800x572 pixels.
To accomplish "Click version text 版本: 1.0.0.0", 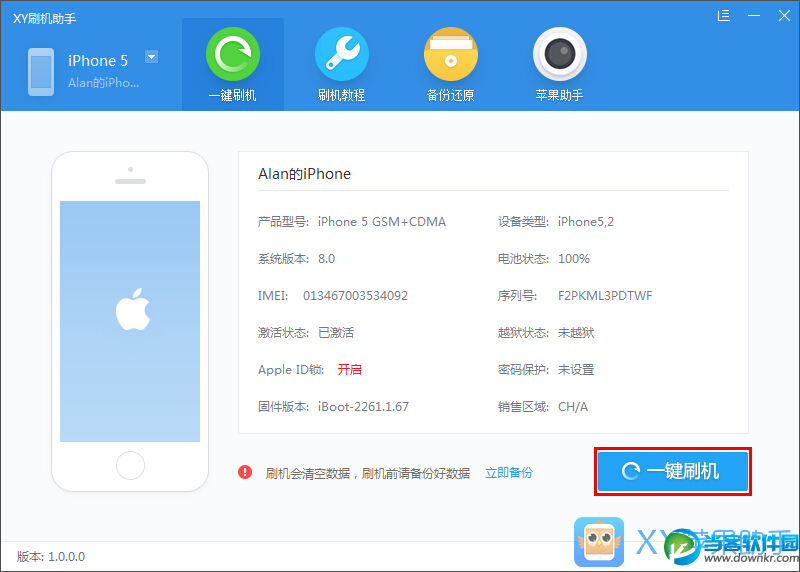I will point(51,556).
